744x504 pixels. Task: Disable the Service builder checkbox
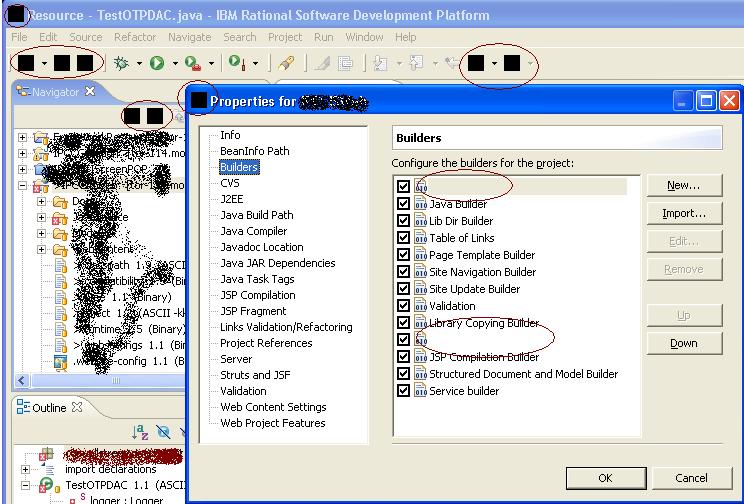click(x=403, y=391)
